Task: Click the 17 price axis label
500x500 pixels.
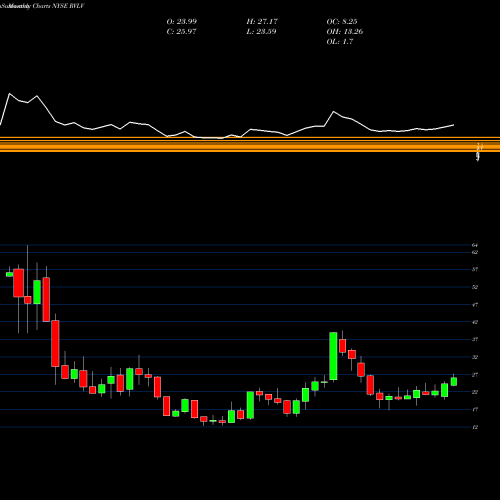Action: click(475, 410)
